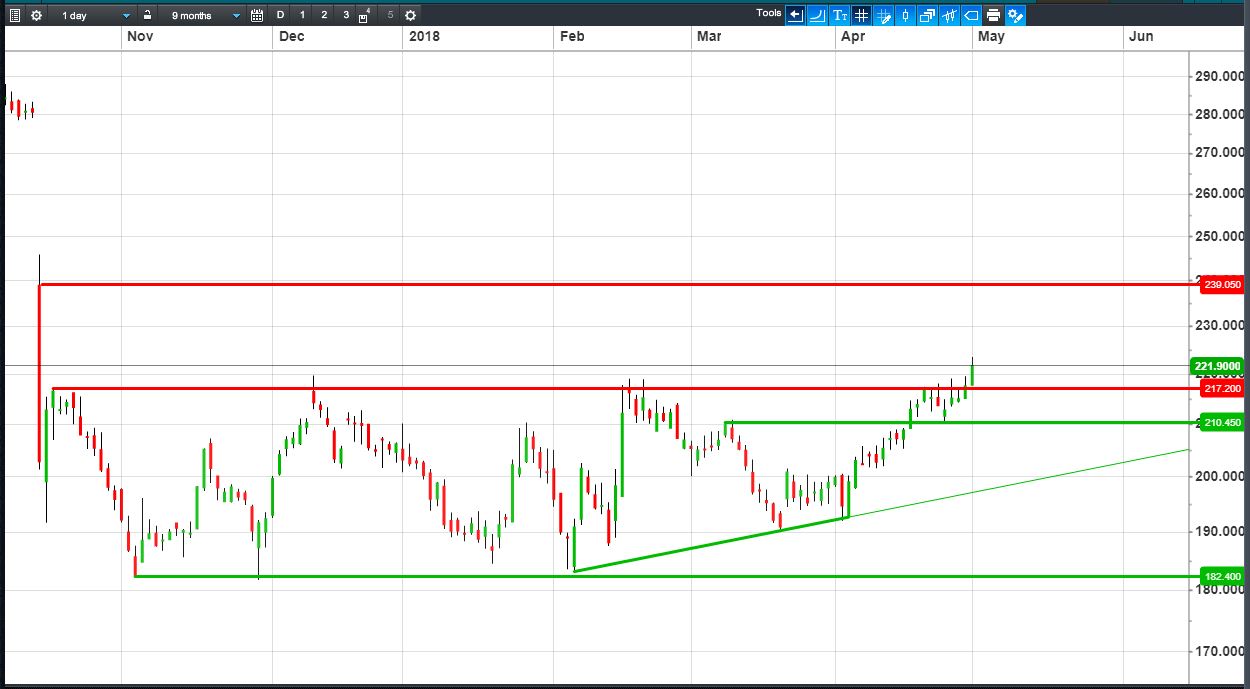Select chart template 1

302,15
